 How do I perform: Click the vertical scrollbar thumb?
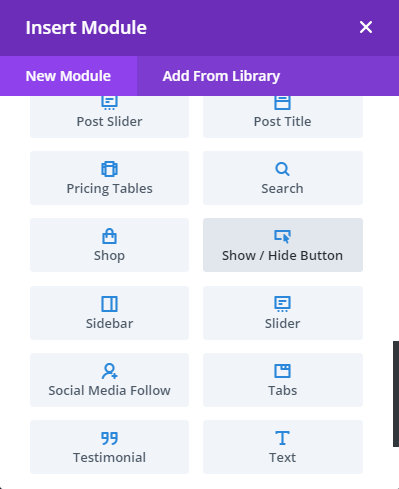396,394
